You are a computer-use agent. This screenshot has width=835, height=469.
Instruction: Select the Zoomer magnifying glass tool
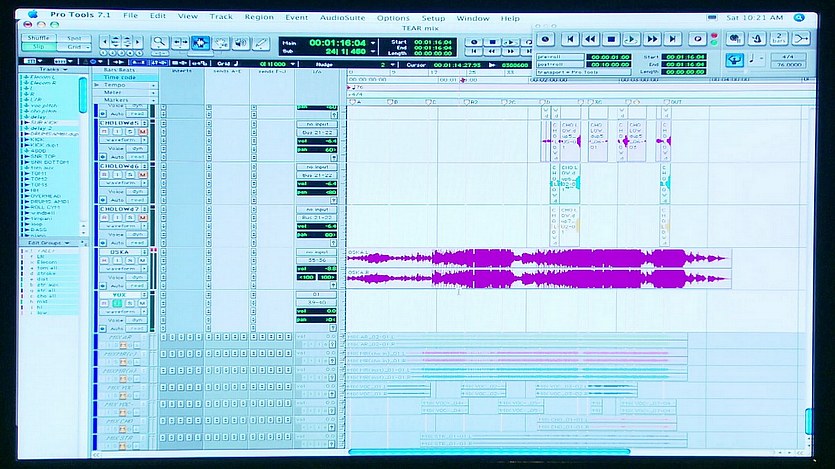click(x=159, y=43)
